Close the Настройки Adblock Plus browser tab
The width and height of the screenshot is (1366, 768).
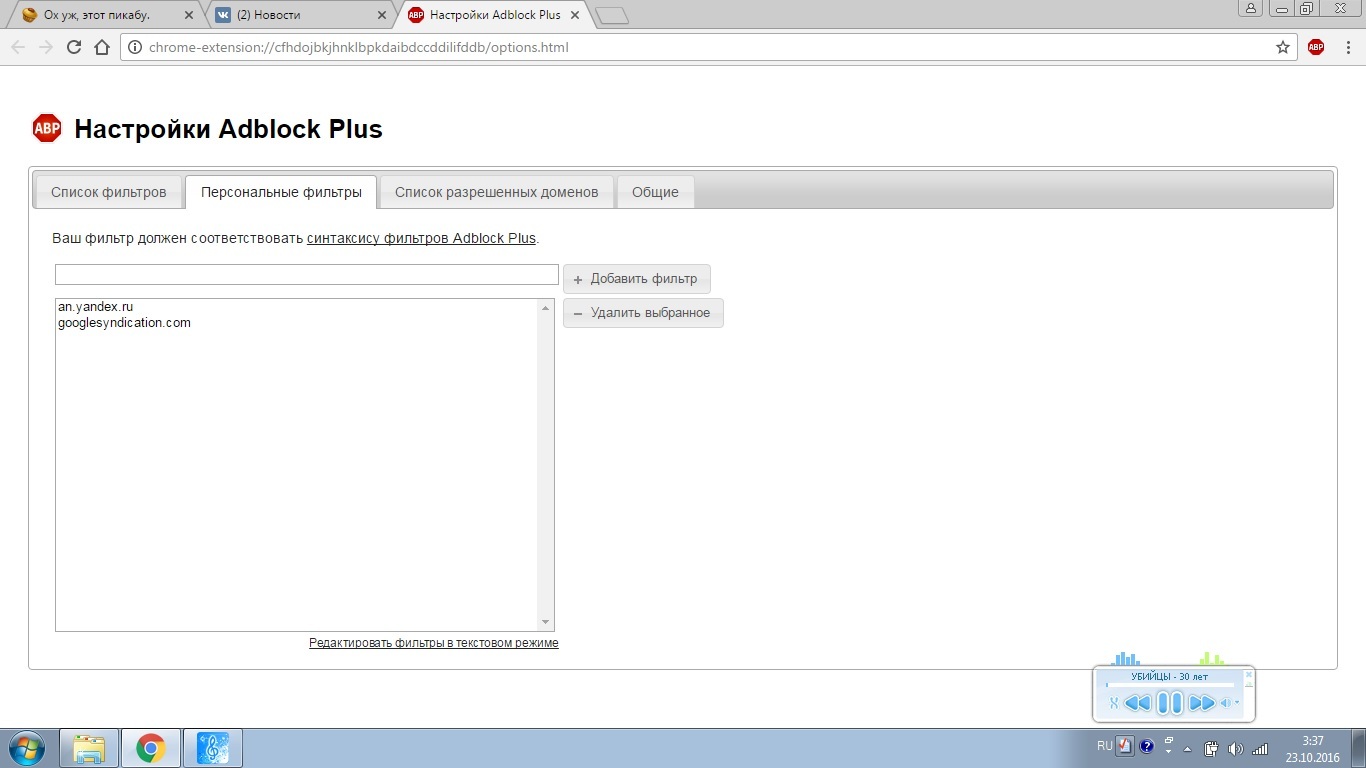tap(573, 15)
